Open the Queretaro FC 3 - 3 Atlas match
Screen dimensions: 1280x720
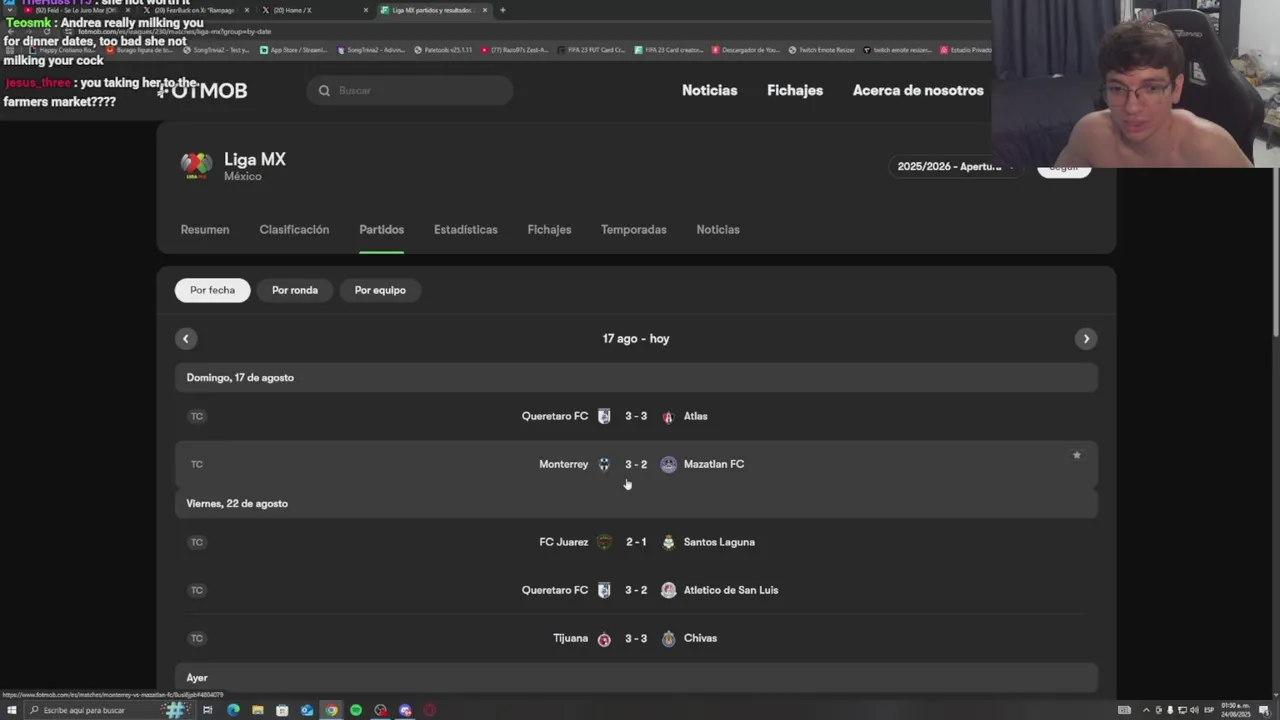tap(636, 416)
